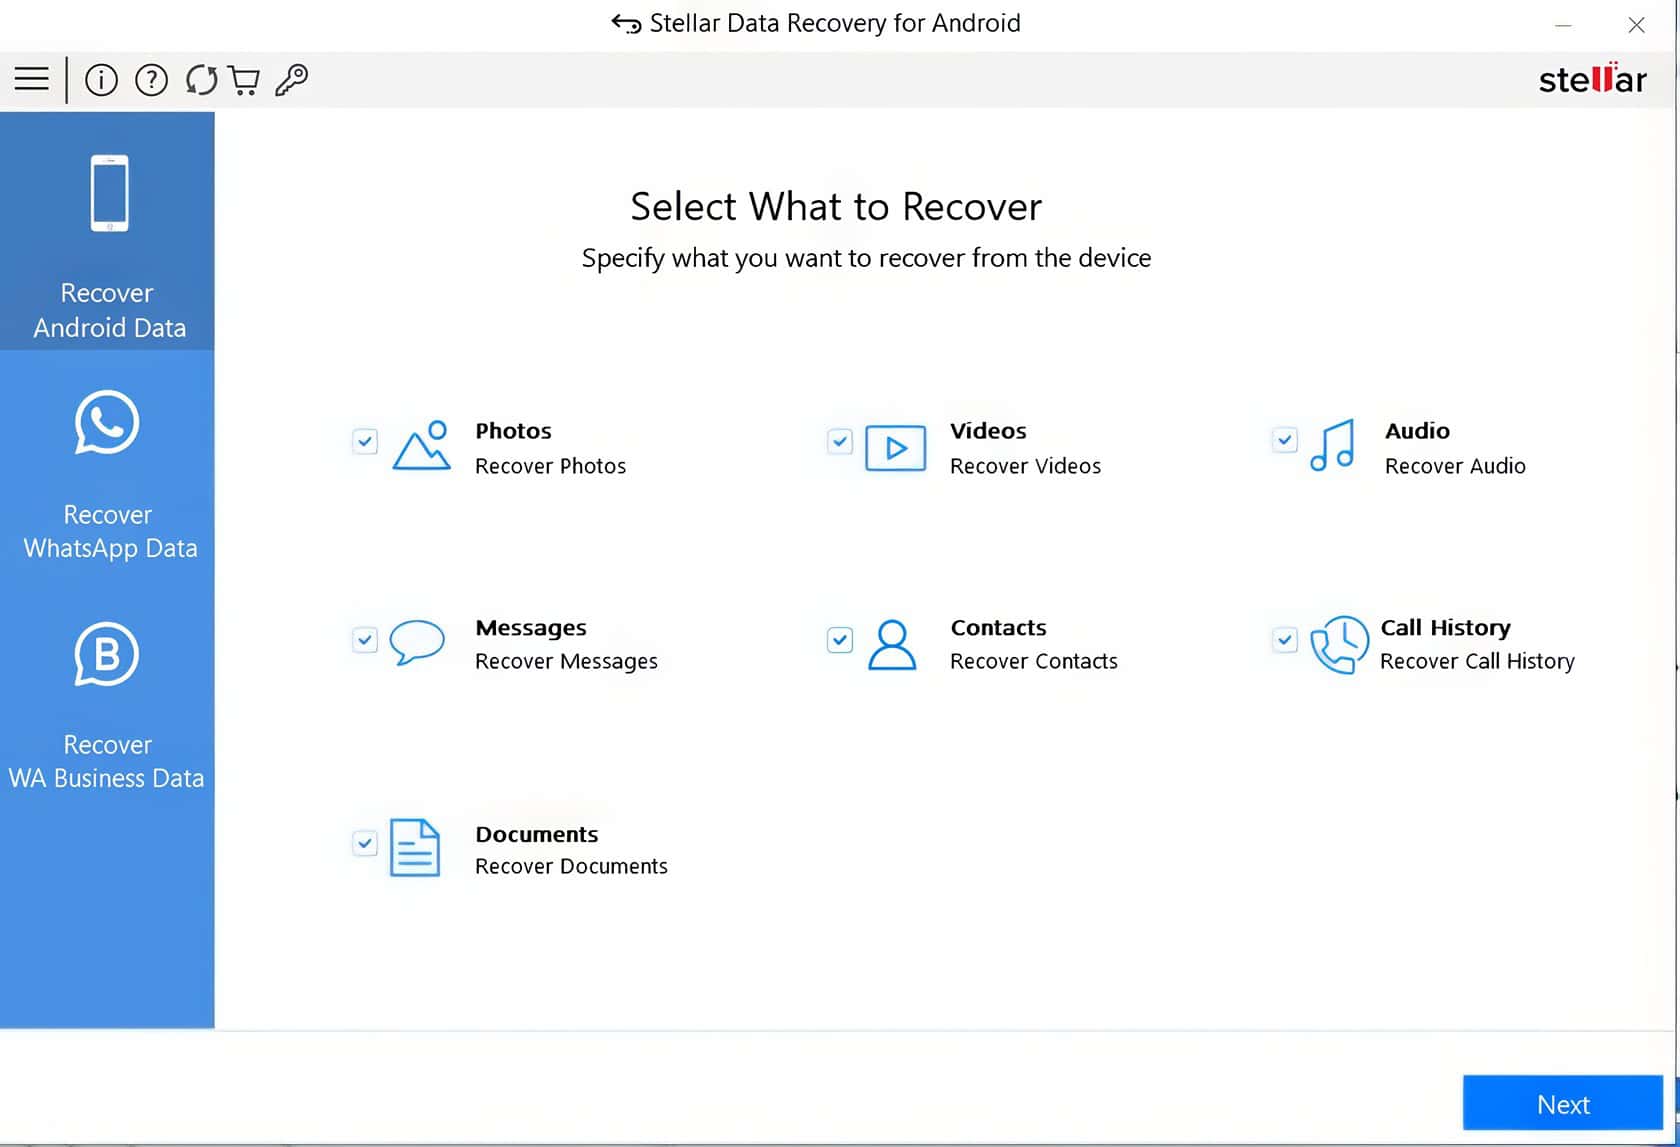This screenshot has width=1680, height=1147.
Task: Toggle the Contacts checkbox
Action: coord(840,639)
